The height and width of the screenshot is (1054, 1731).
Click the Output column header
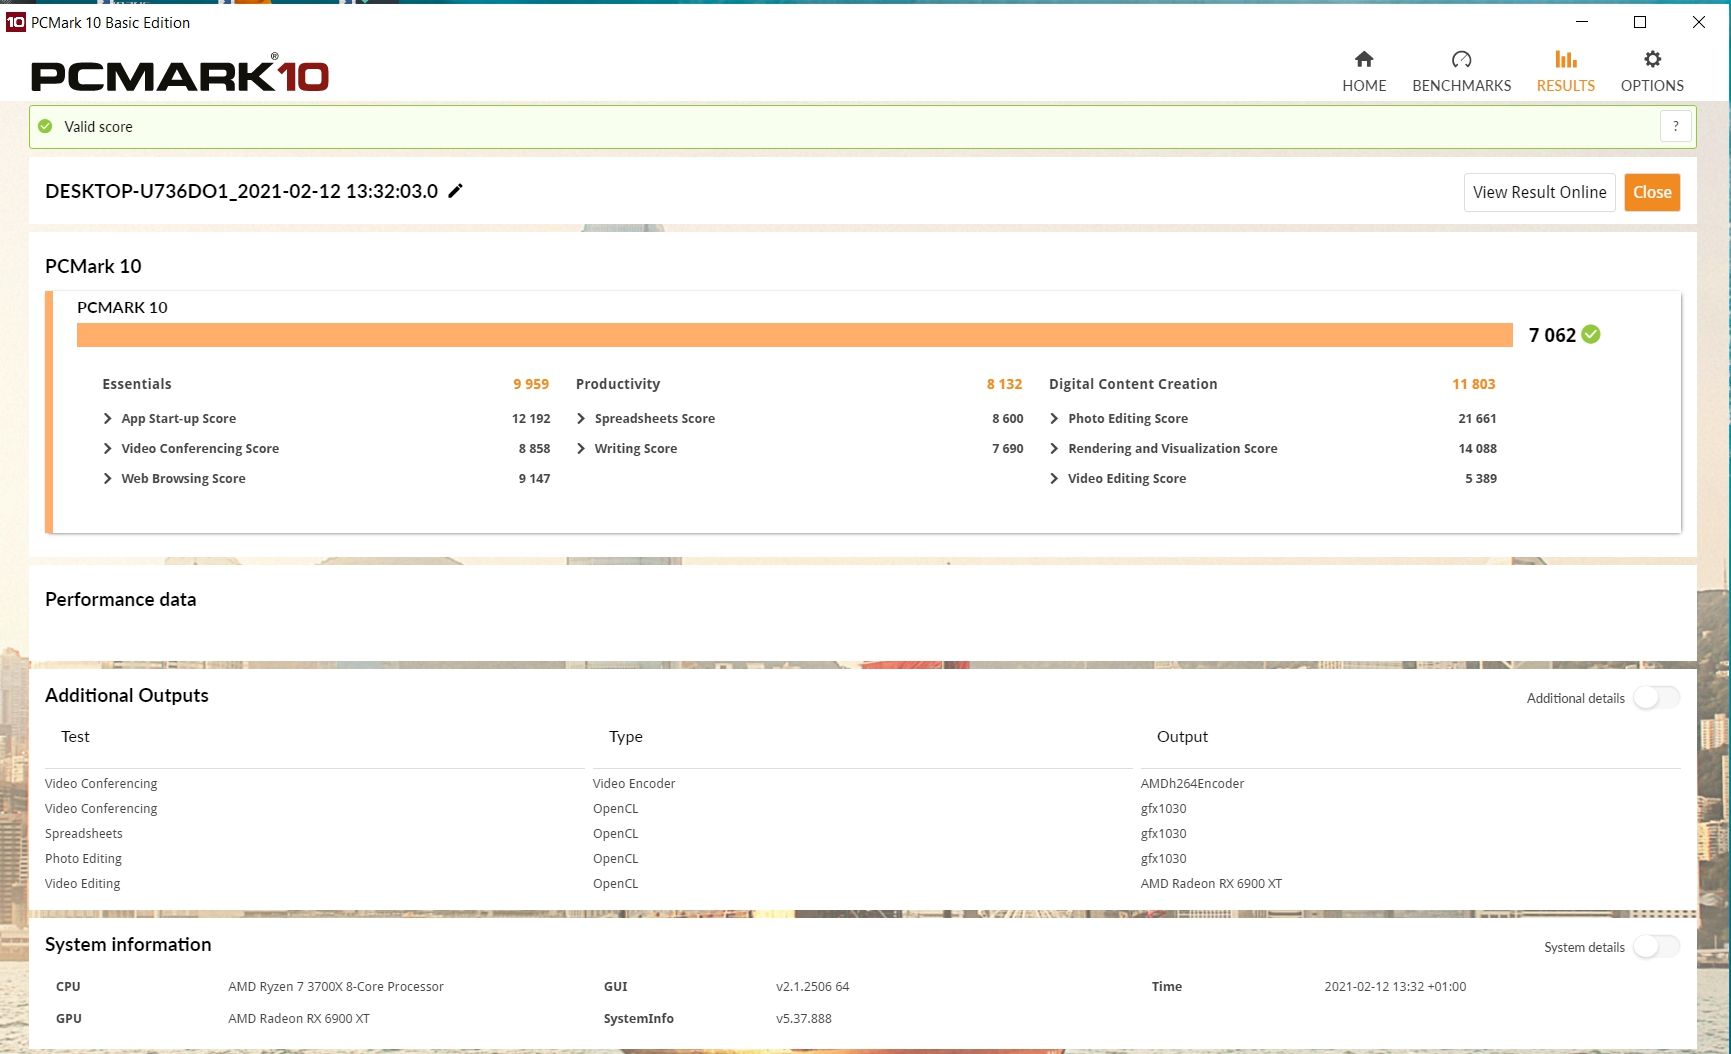pyautogui.click(x=1182, y=737)
